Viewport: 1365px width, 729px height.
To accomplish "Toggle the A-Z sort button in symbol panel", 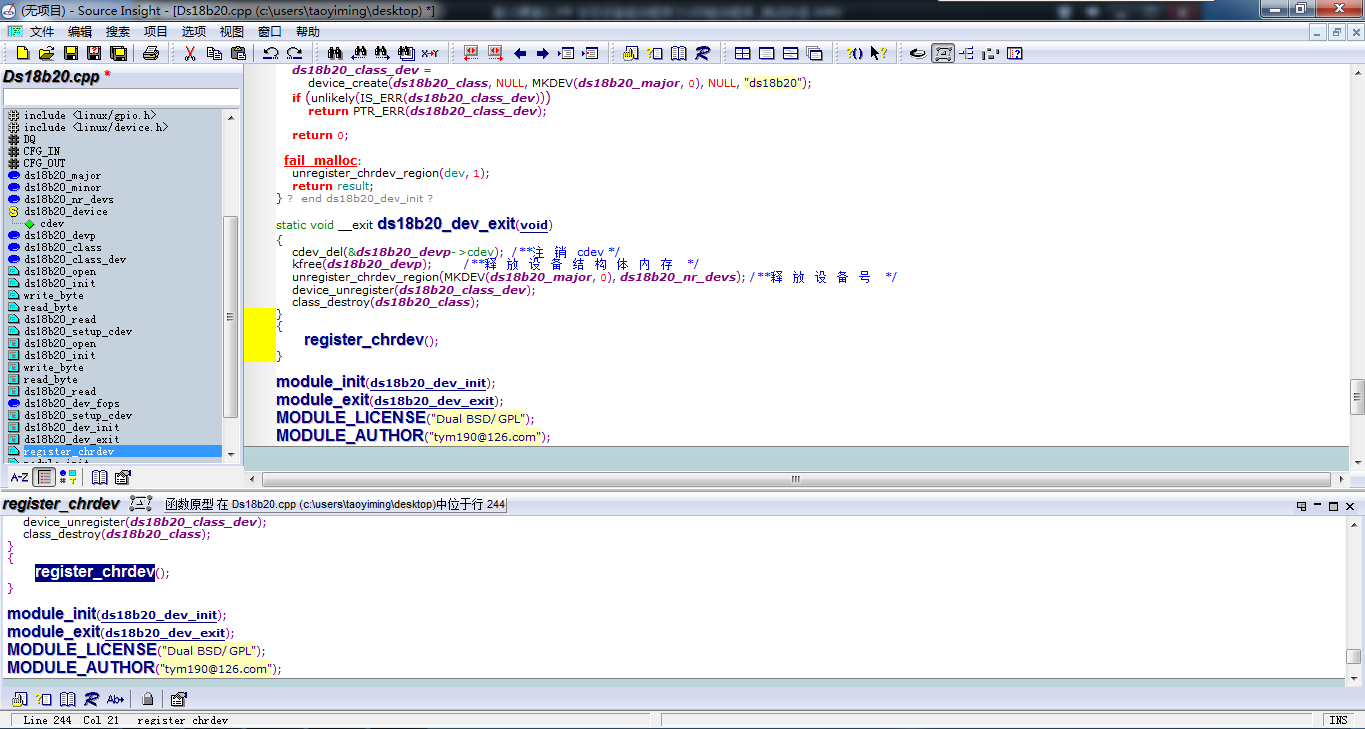I will tap(19, 477).
